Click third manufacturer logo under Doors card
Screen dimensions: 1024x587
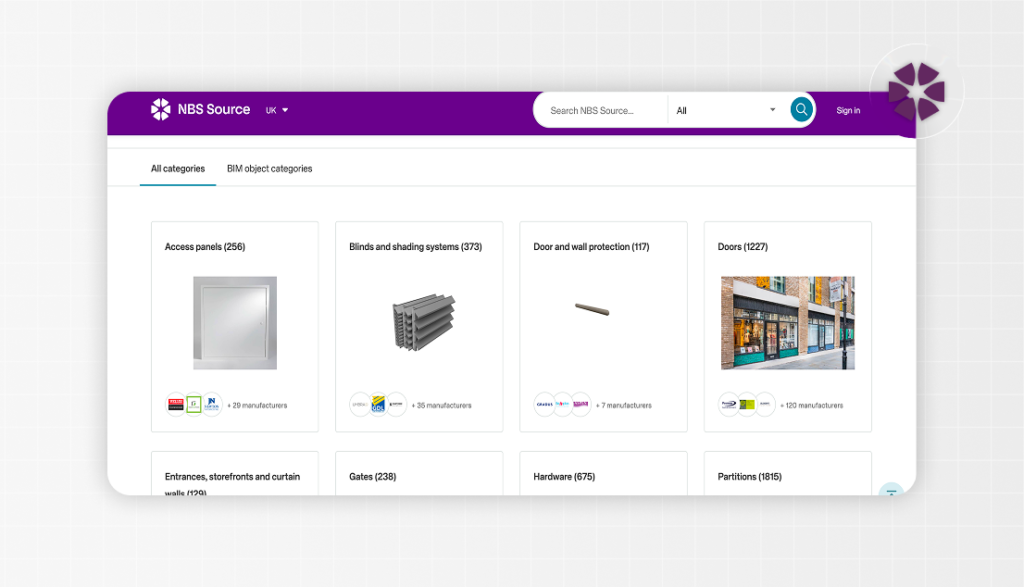tap(765, 405)
